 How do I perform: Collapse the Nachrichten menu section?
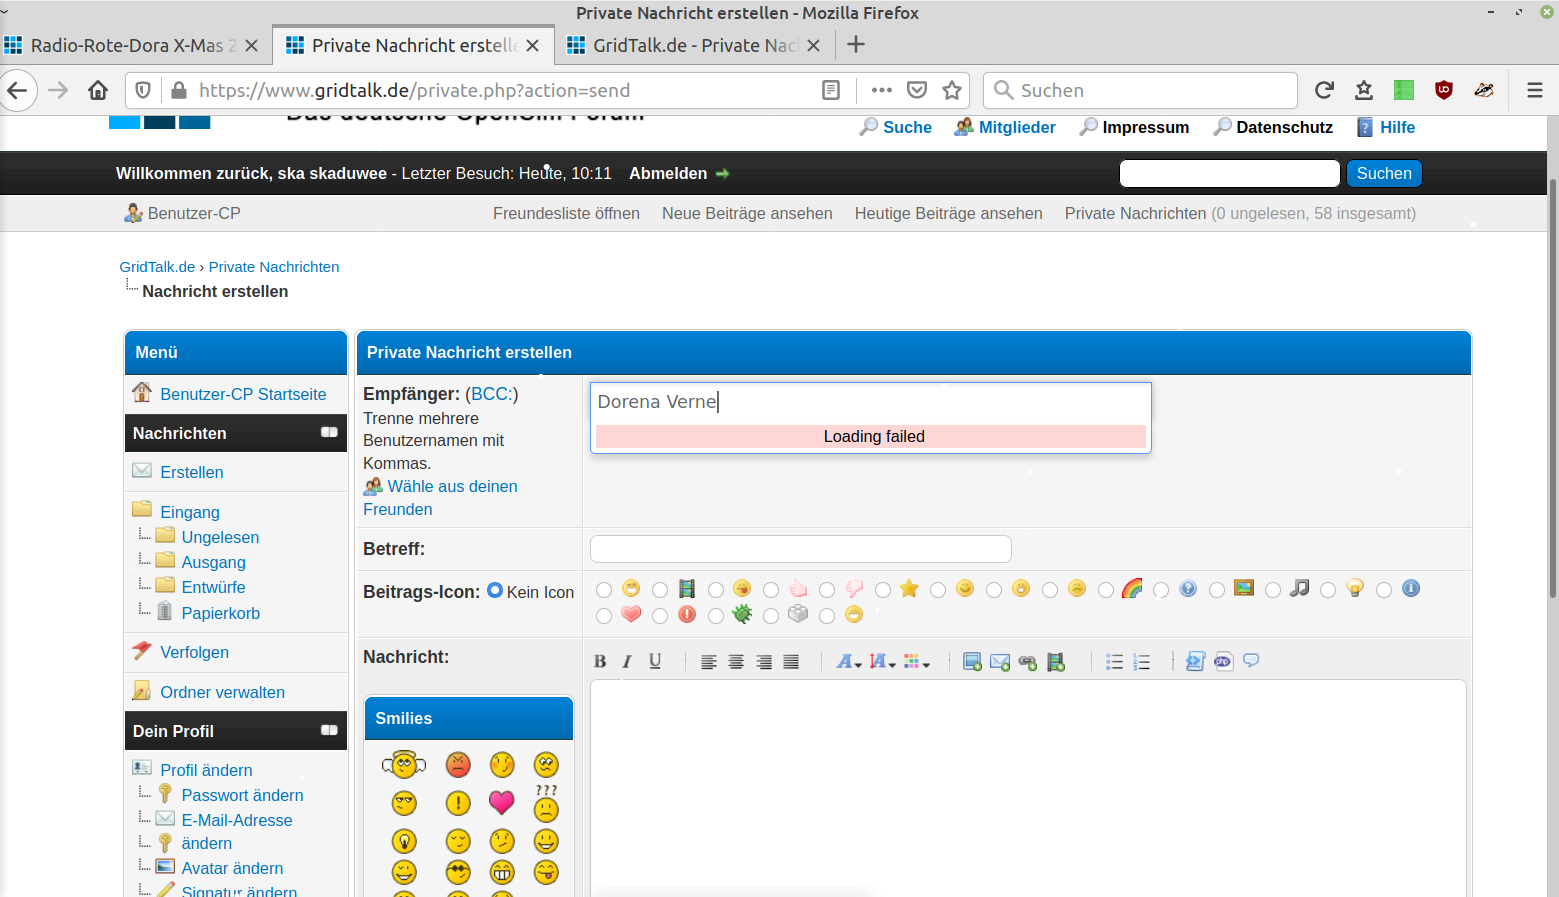point(329,433)
